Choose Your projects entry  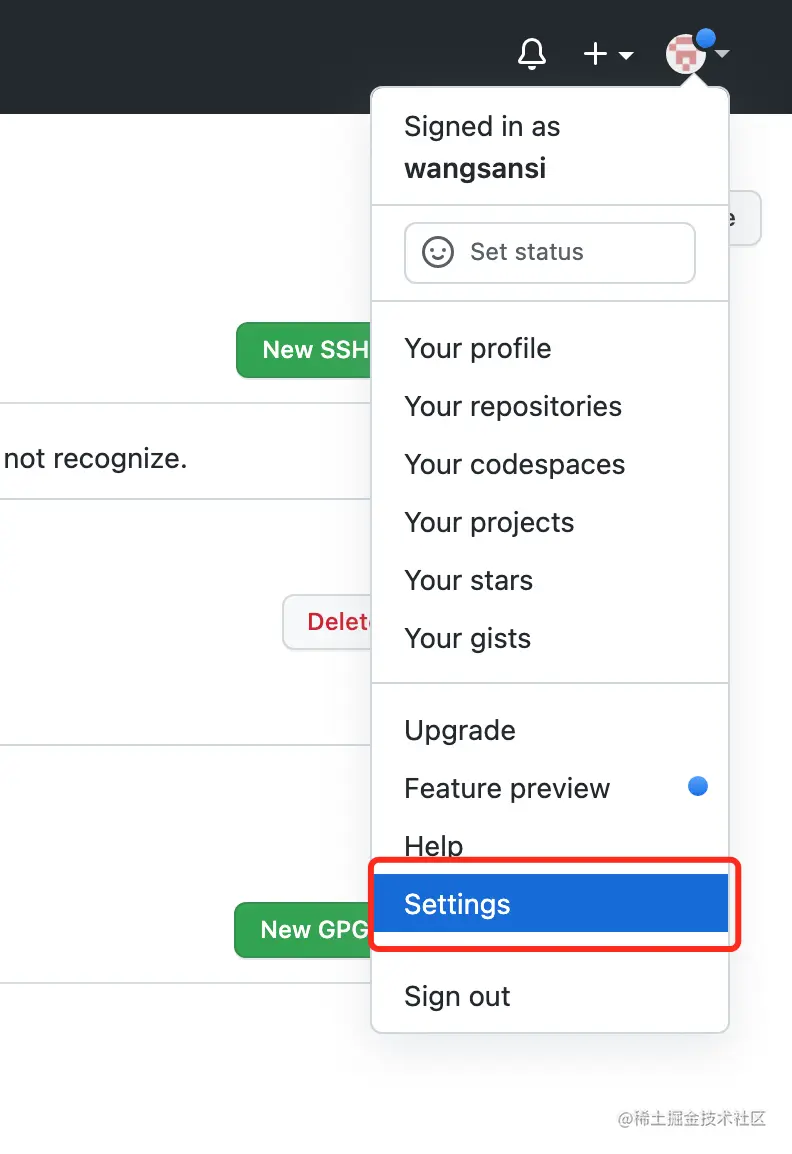click(x=489, y=522)
